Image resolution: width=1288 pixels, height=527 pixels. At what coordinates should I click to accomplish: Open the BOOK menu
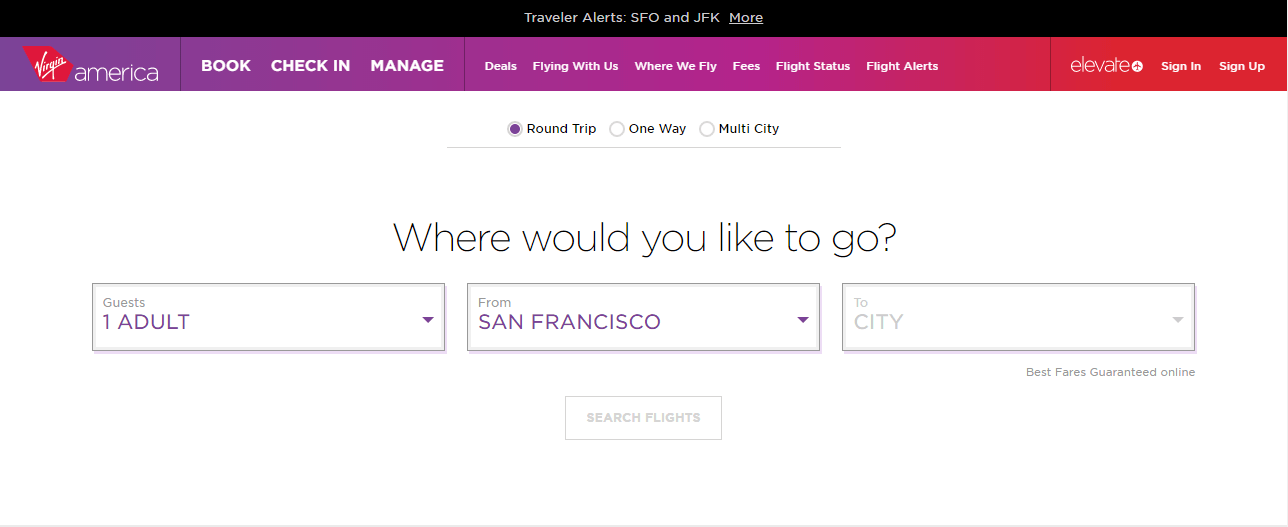(x=226, y=66)
